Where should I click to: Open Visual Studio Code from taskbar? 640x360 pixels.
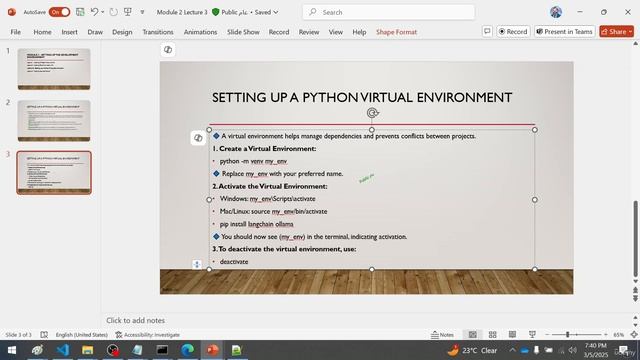click(63, 350)
